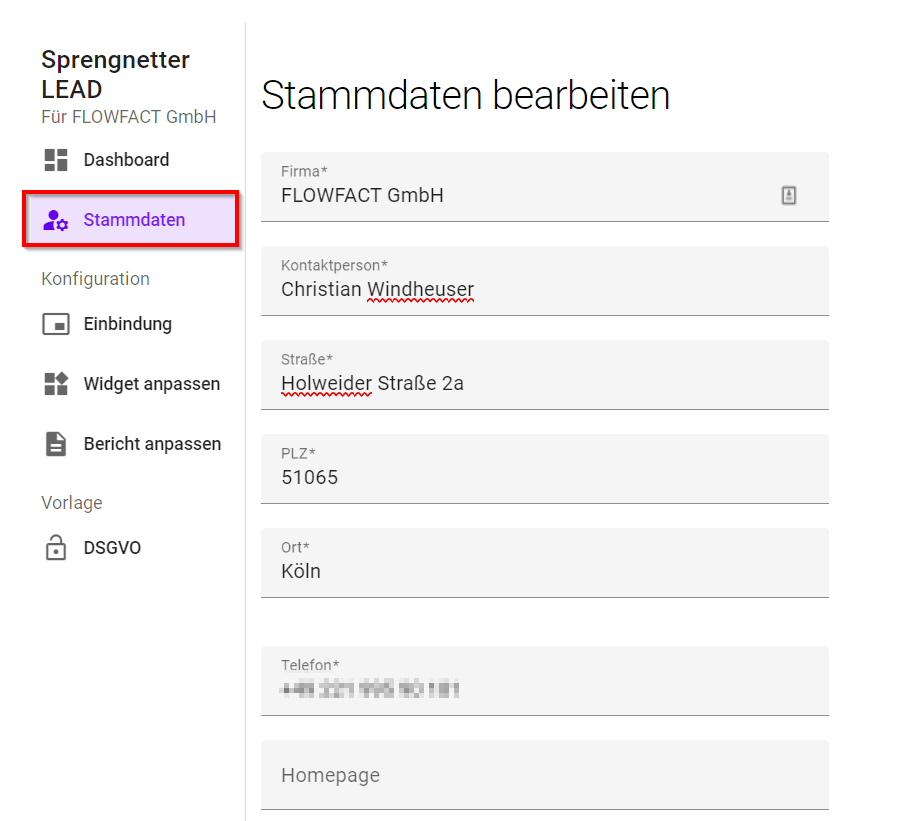The width and height of the screenshot is (918, 821).
Task: Click the Bericht anpassen document icon
Action: pyautogui.click(x=56, y=444)
